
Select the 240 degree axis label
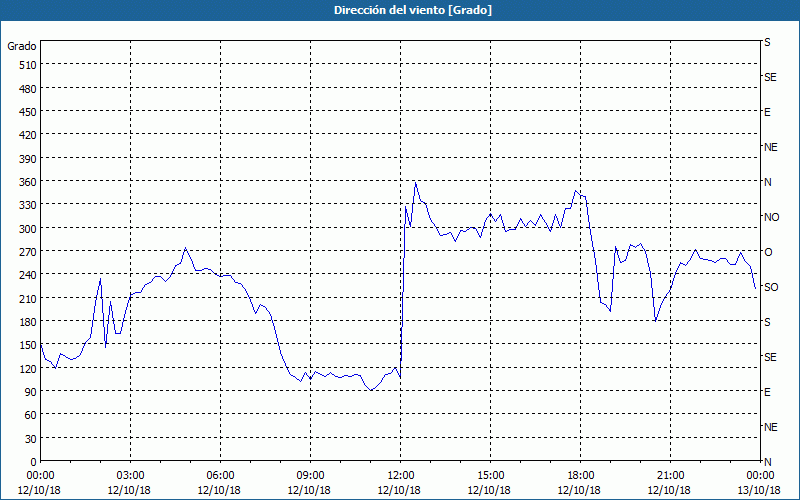tap(29, 275)
